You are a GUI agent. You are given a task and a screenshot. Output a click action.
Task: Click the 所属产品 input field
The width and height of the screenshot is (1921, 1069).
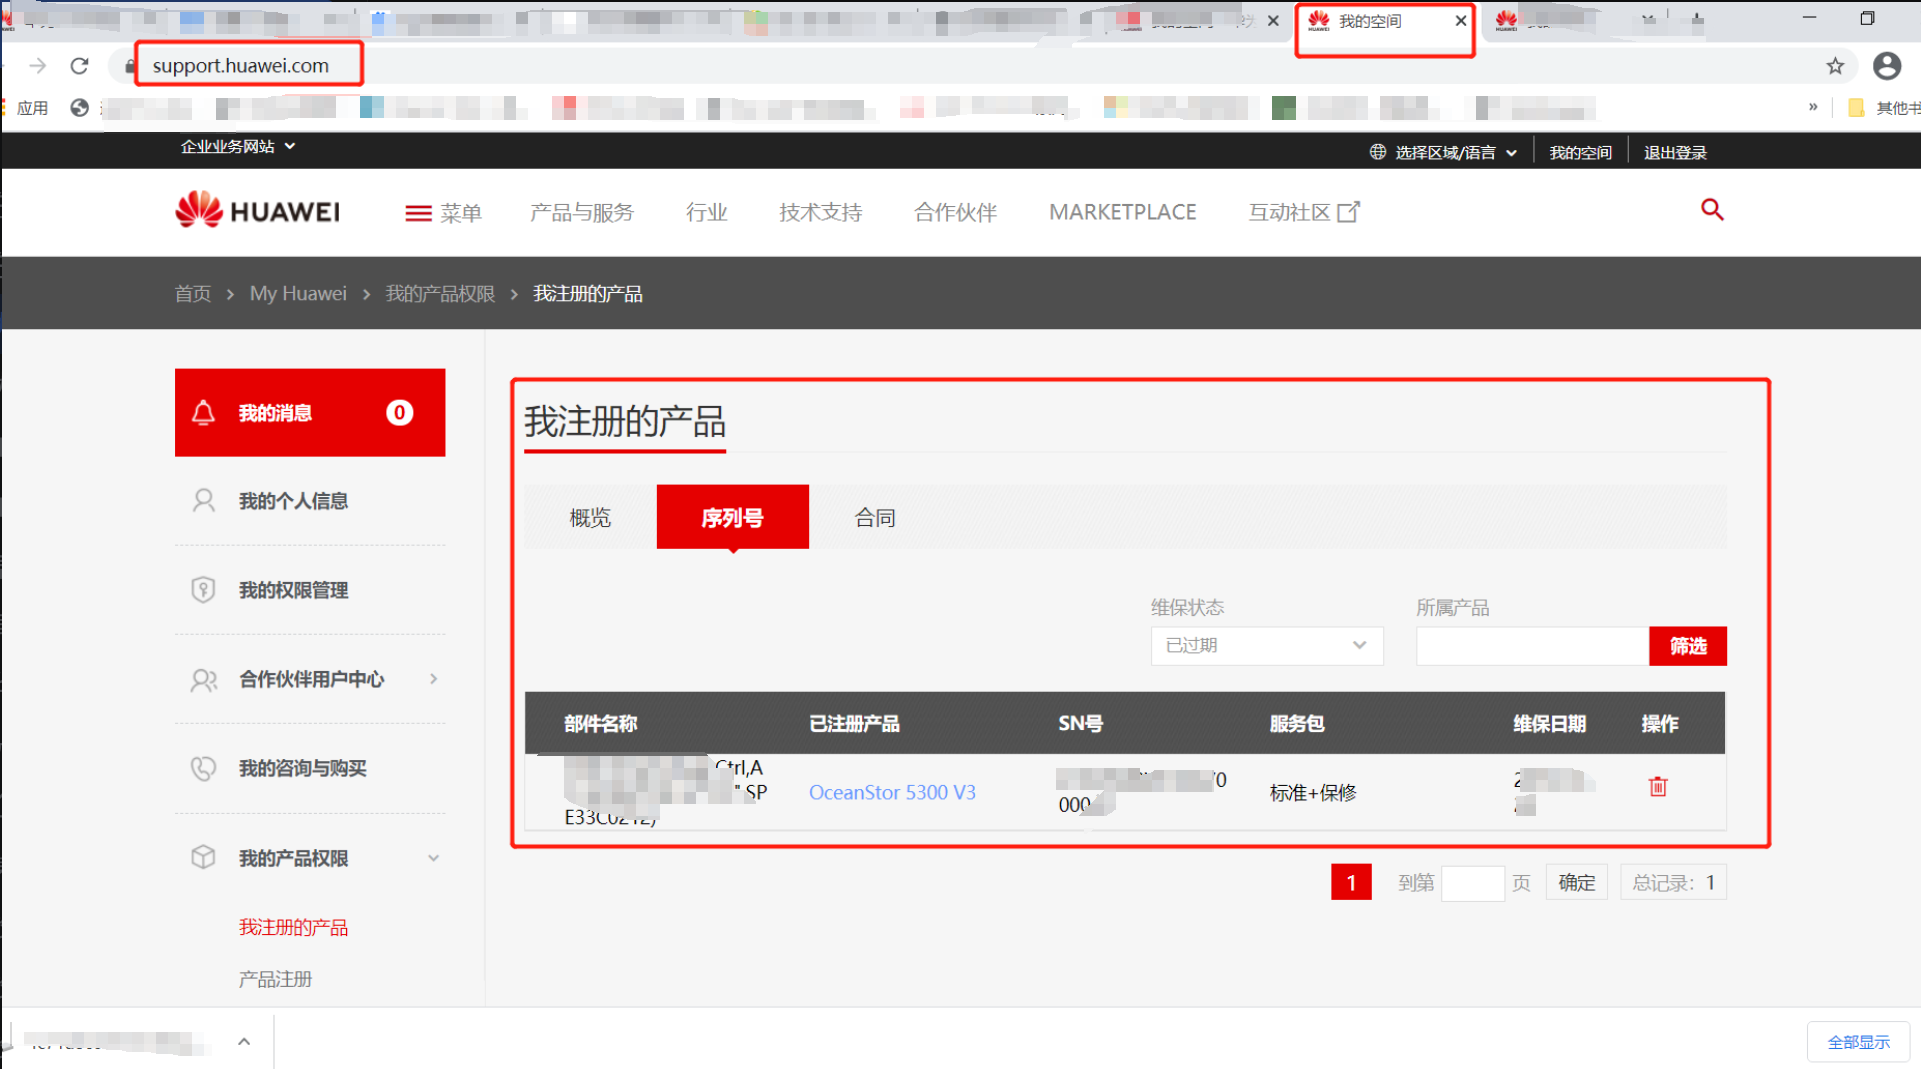tap(1532, 646)
